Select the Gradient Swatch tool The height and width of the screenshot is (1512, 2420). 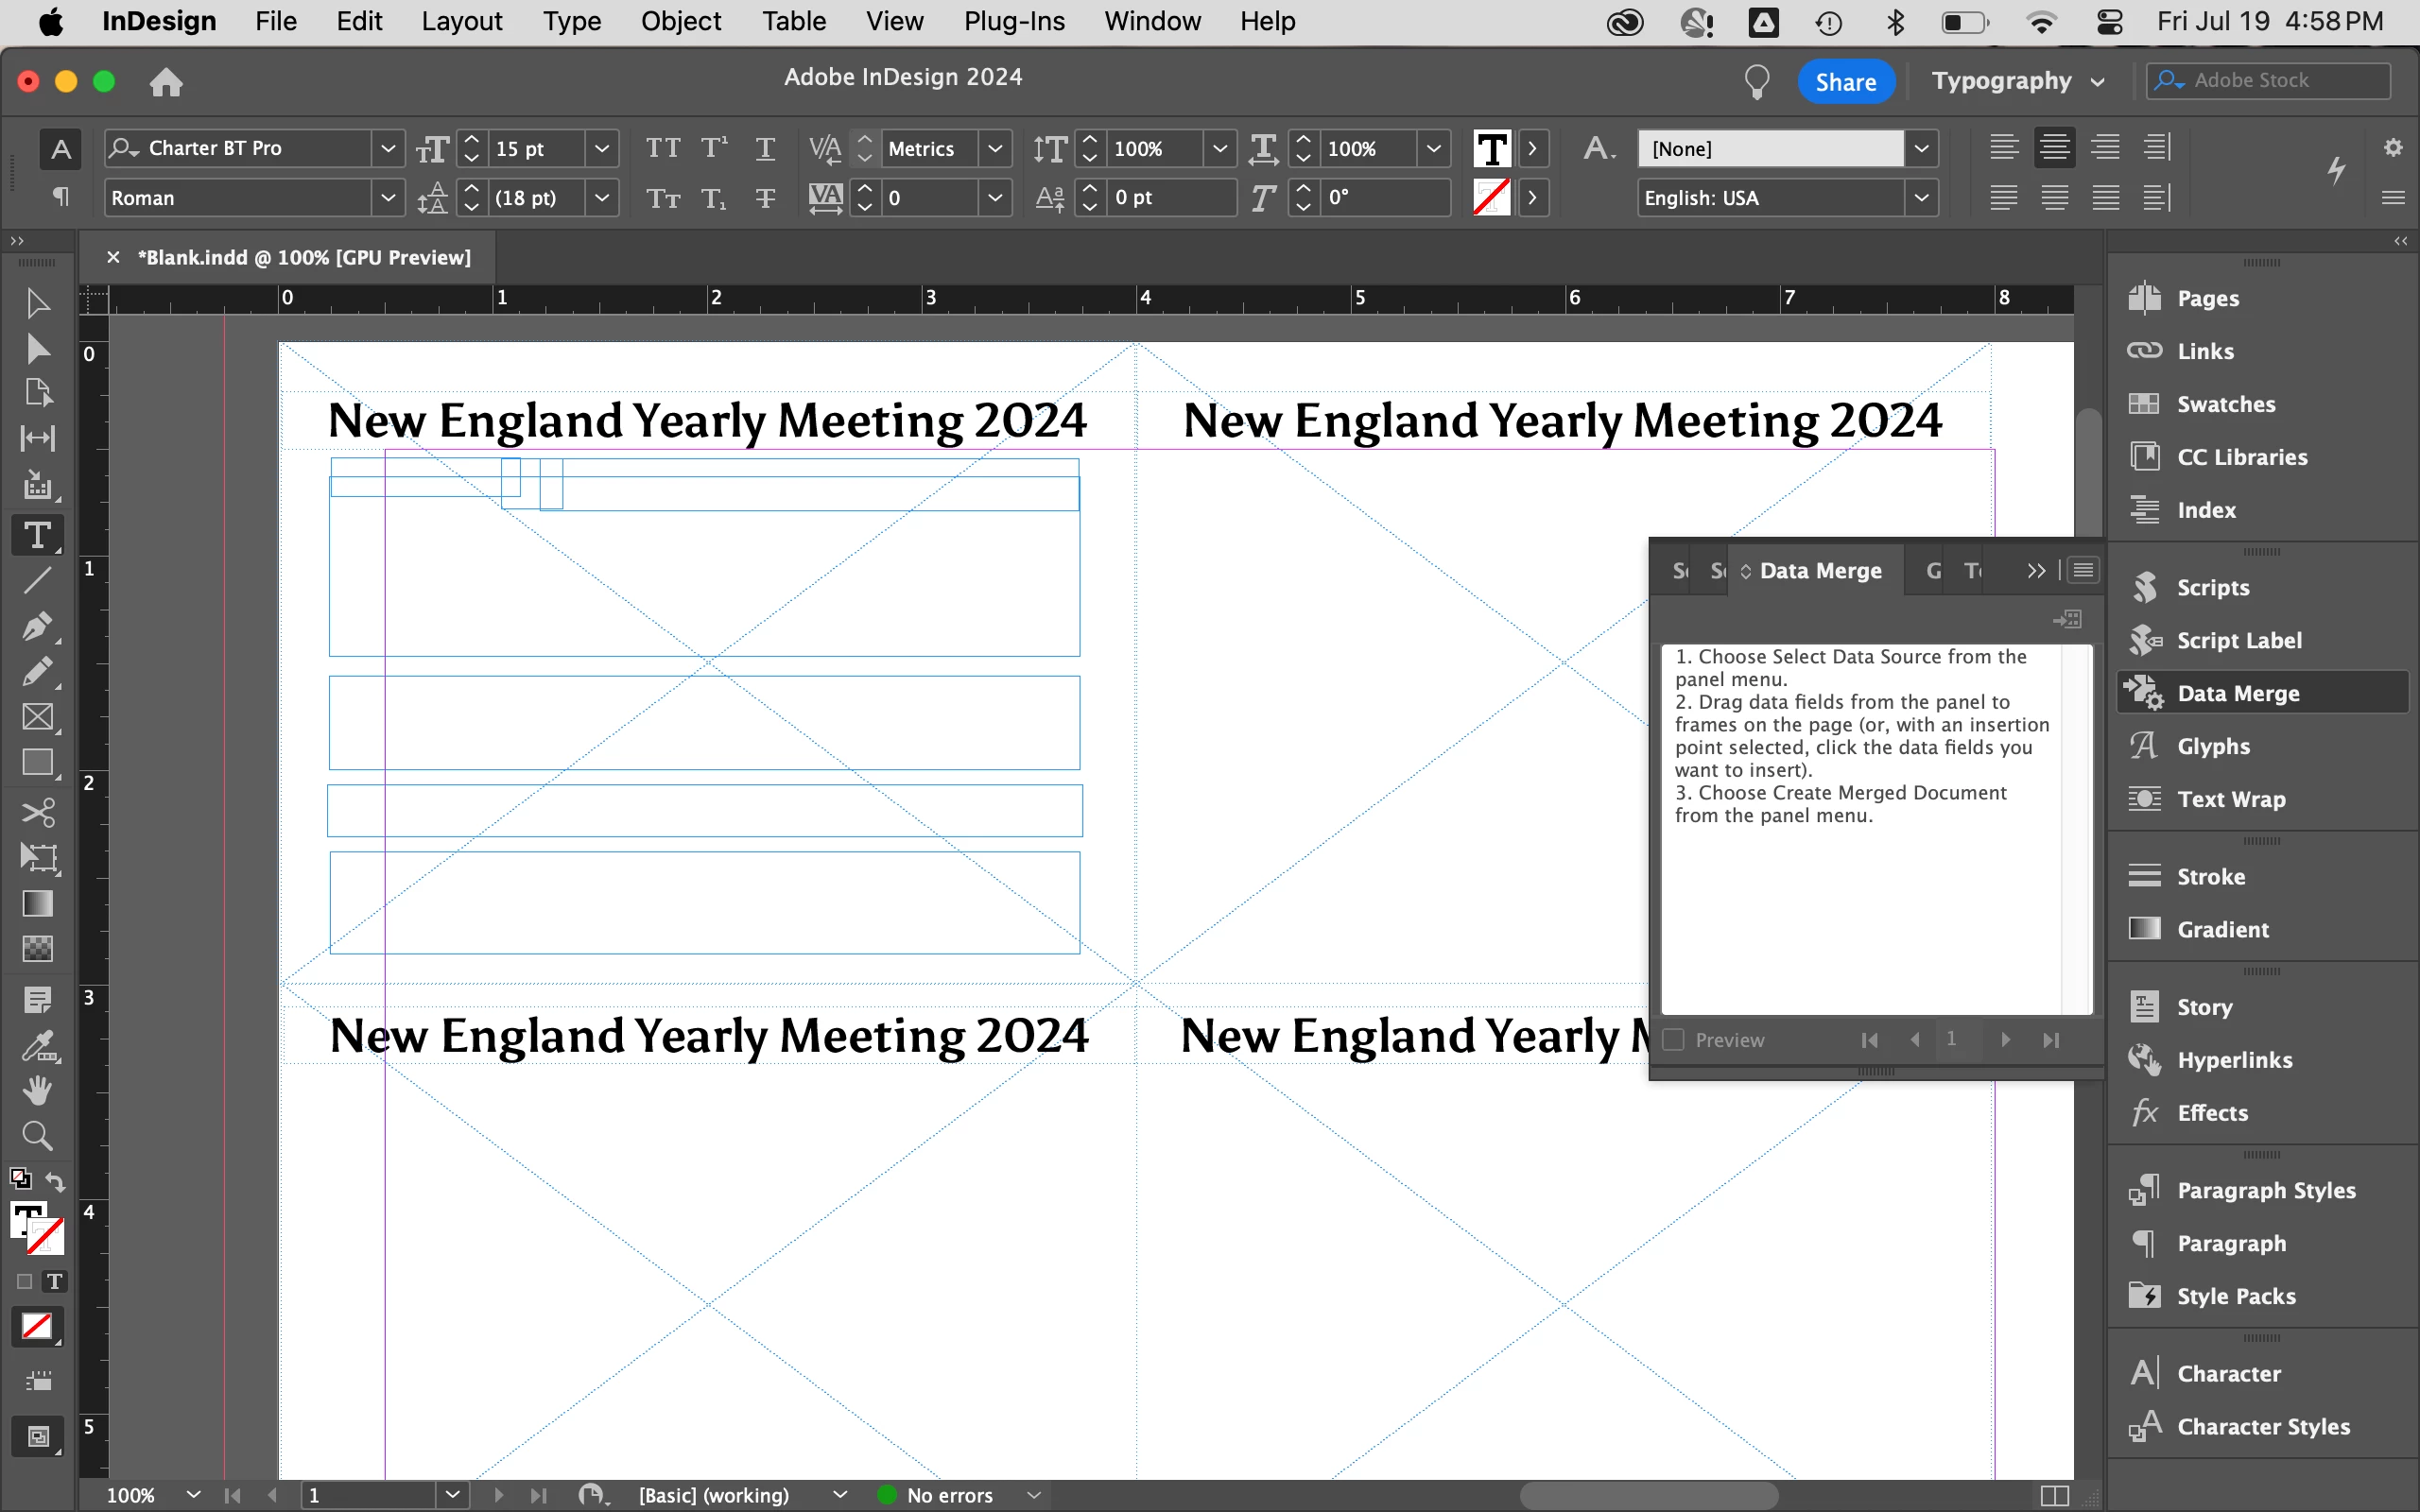(37, 903)
